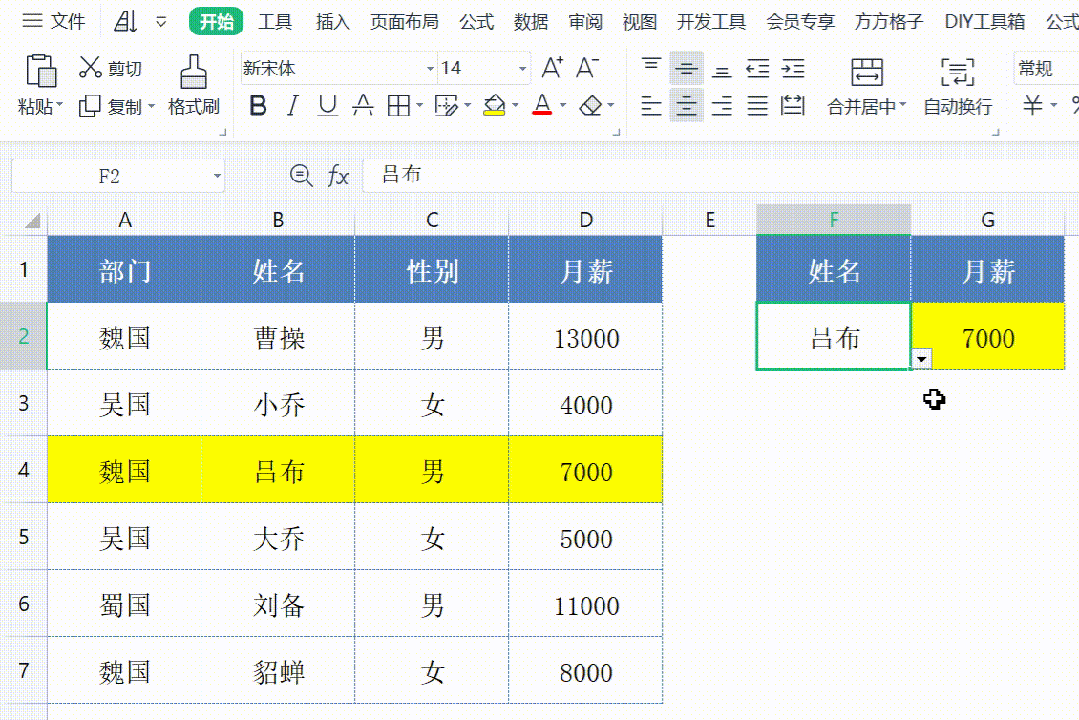Align text left
Viewport: 1079px width, 720px height.
pos(651,106)
